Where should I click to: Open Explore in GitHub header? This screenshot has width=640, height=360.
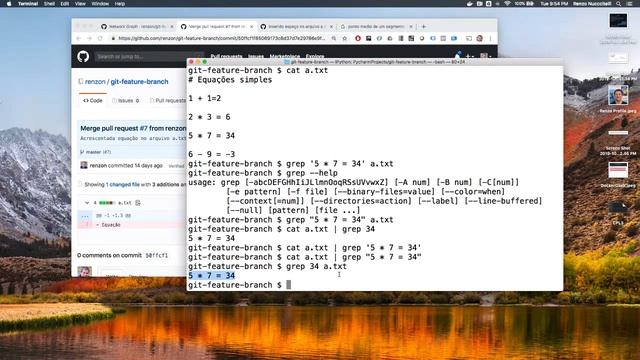point(315,56)
